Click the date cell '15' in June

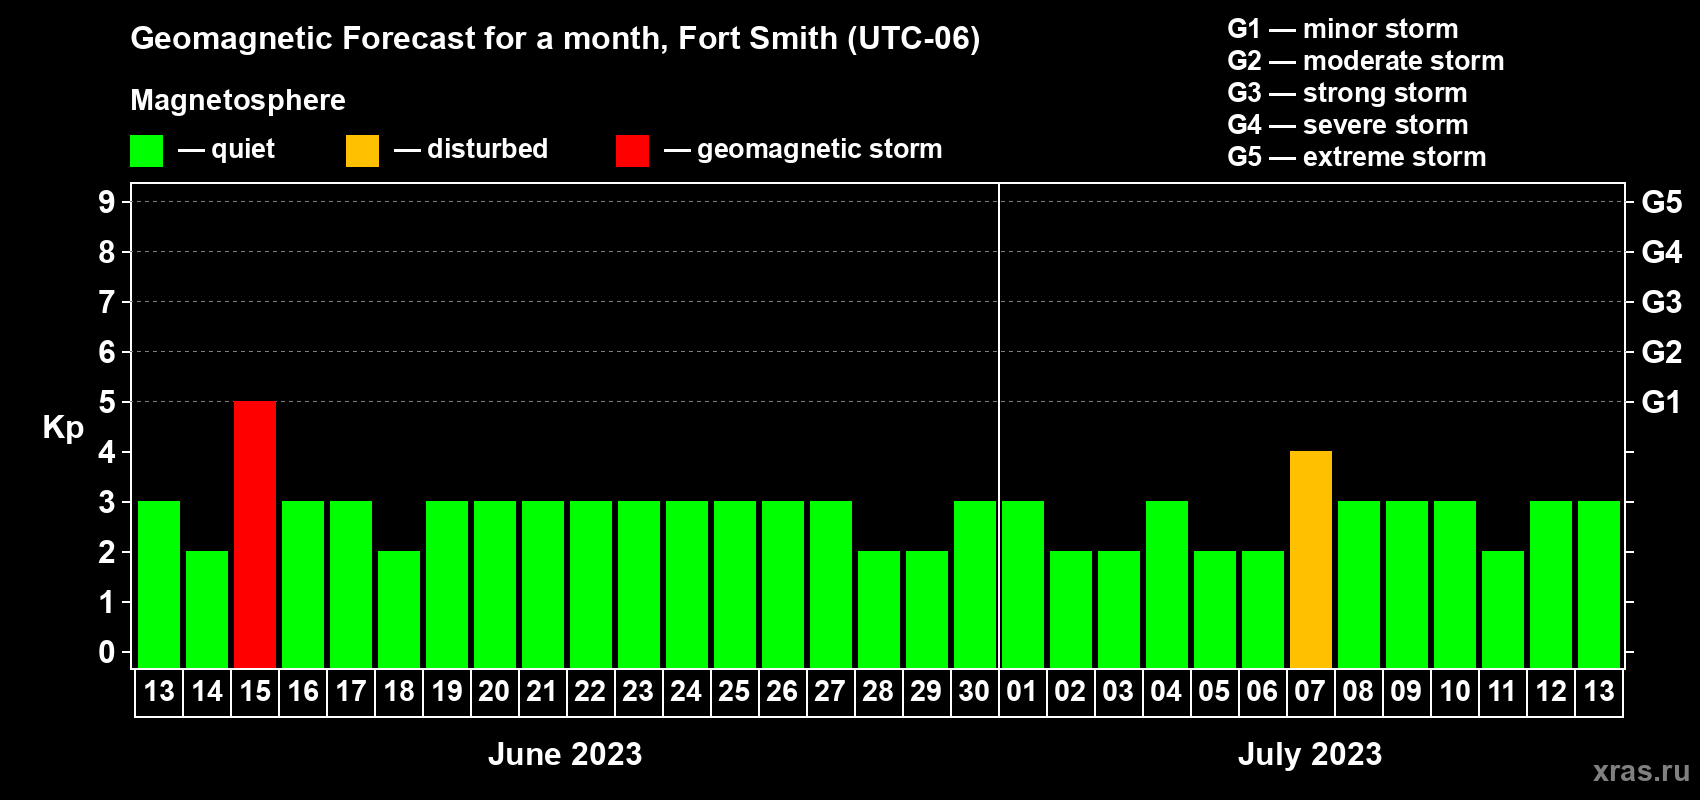(255, 692)
